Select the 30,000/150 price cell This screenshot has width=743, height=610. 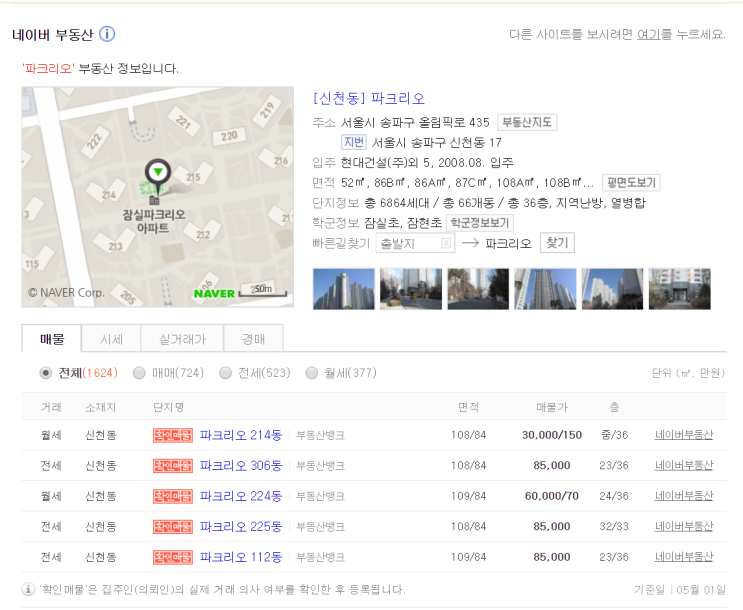(552, 435)
